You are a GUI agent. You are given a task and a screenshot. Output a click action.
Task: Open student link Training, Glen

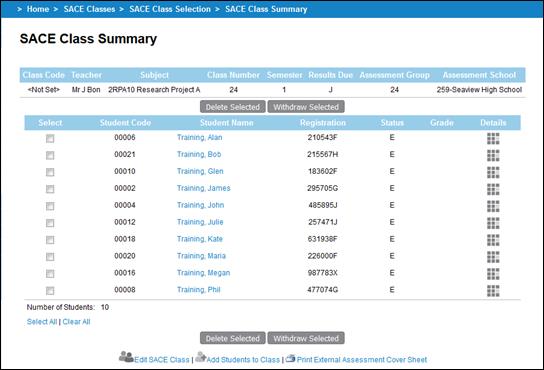(x=200, y=171)
